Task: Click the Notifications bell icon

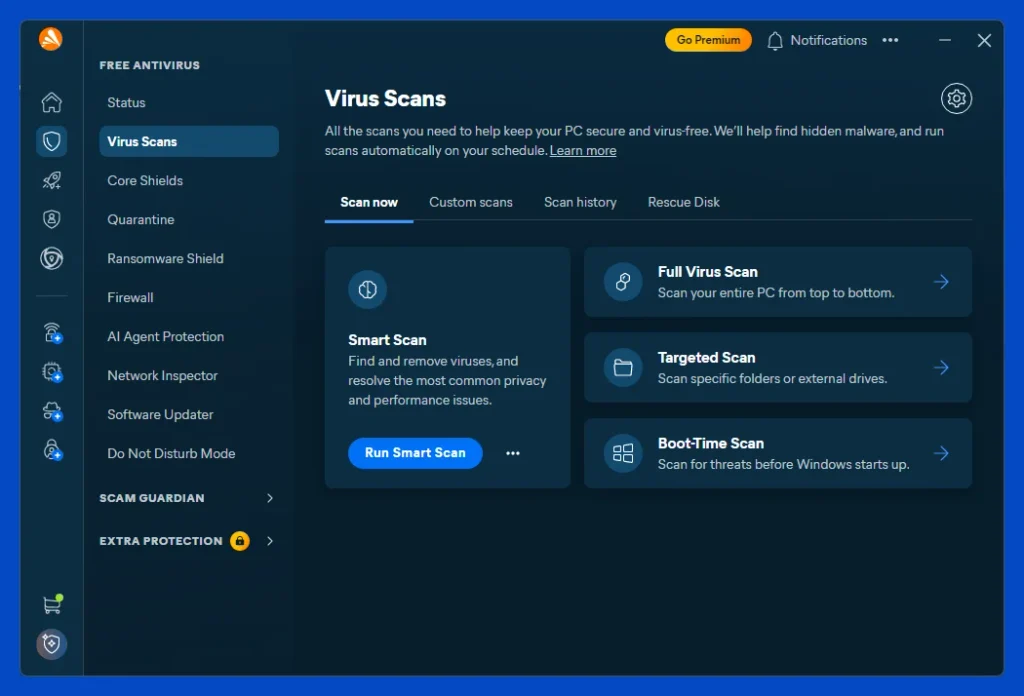Action: point(775,40)
